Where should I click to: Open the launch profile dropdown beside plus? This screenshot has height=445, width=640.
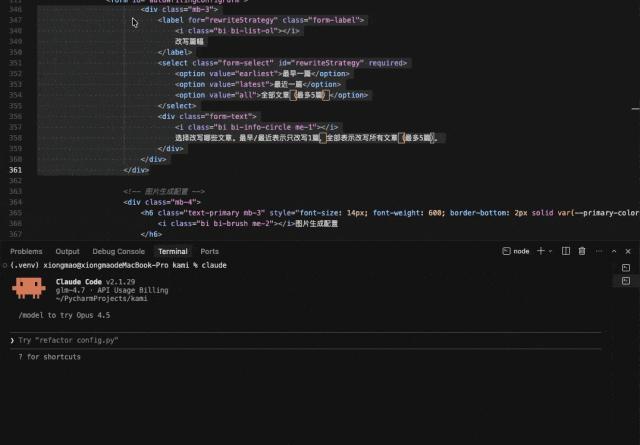point(551,251)
